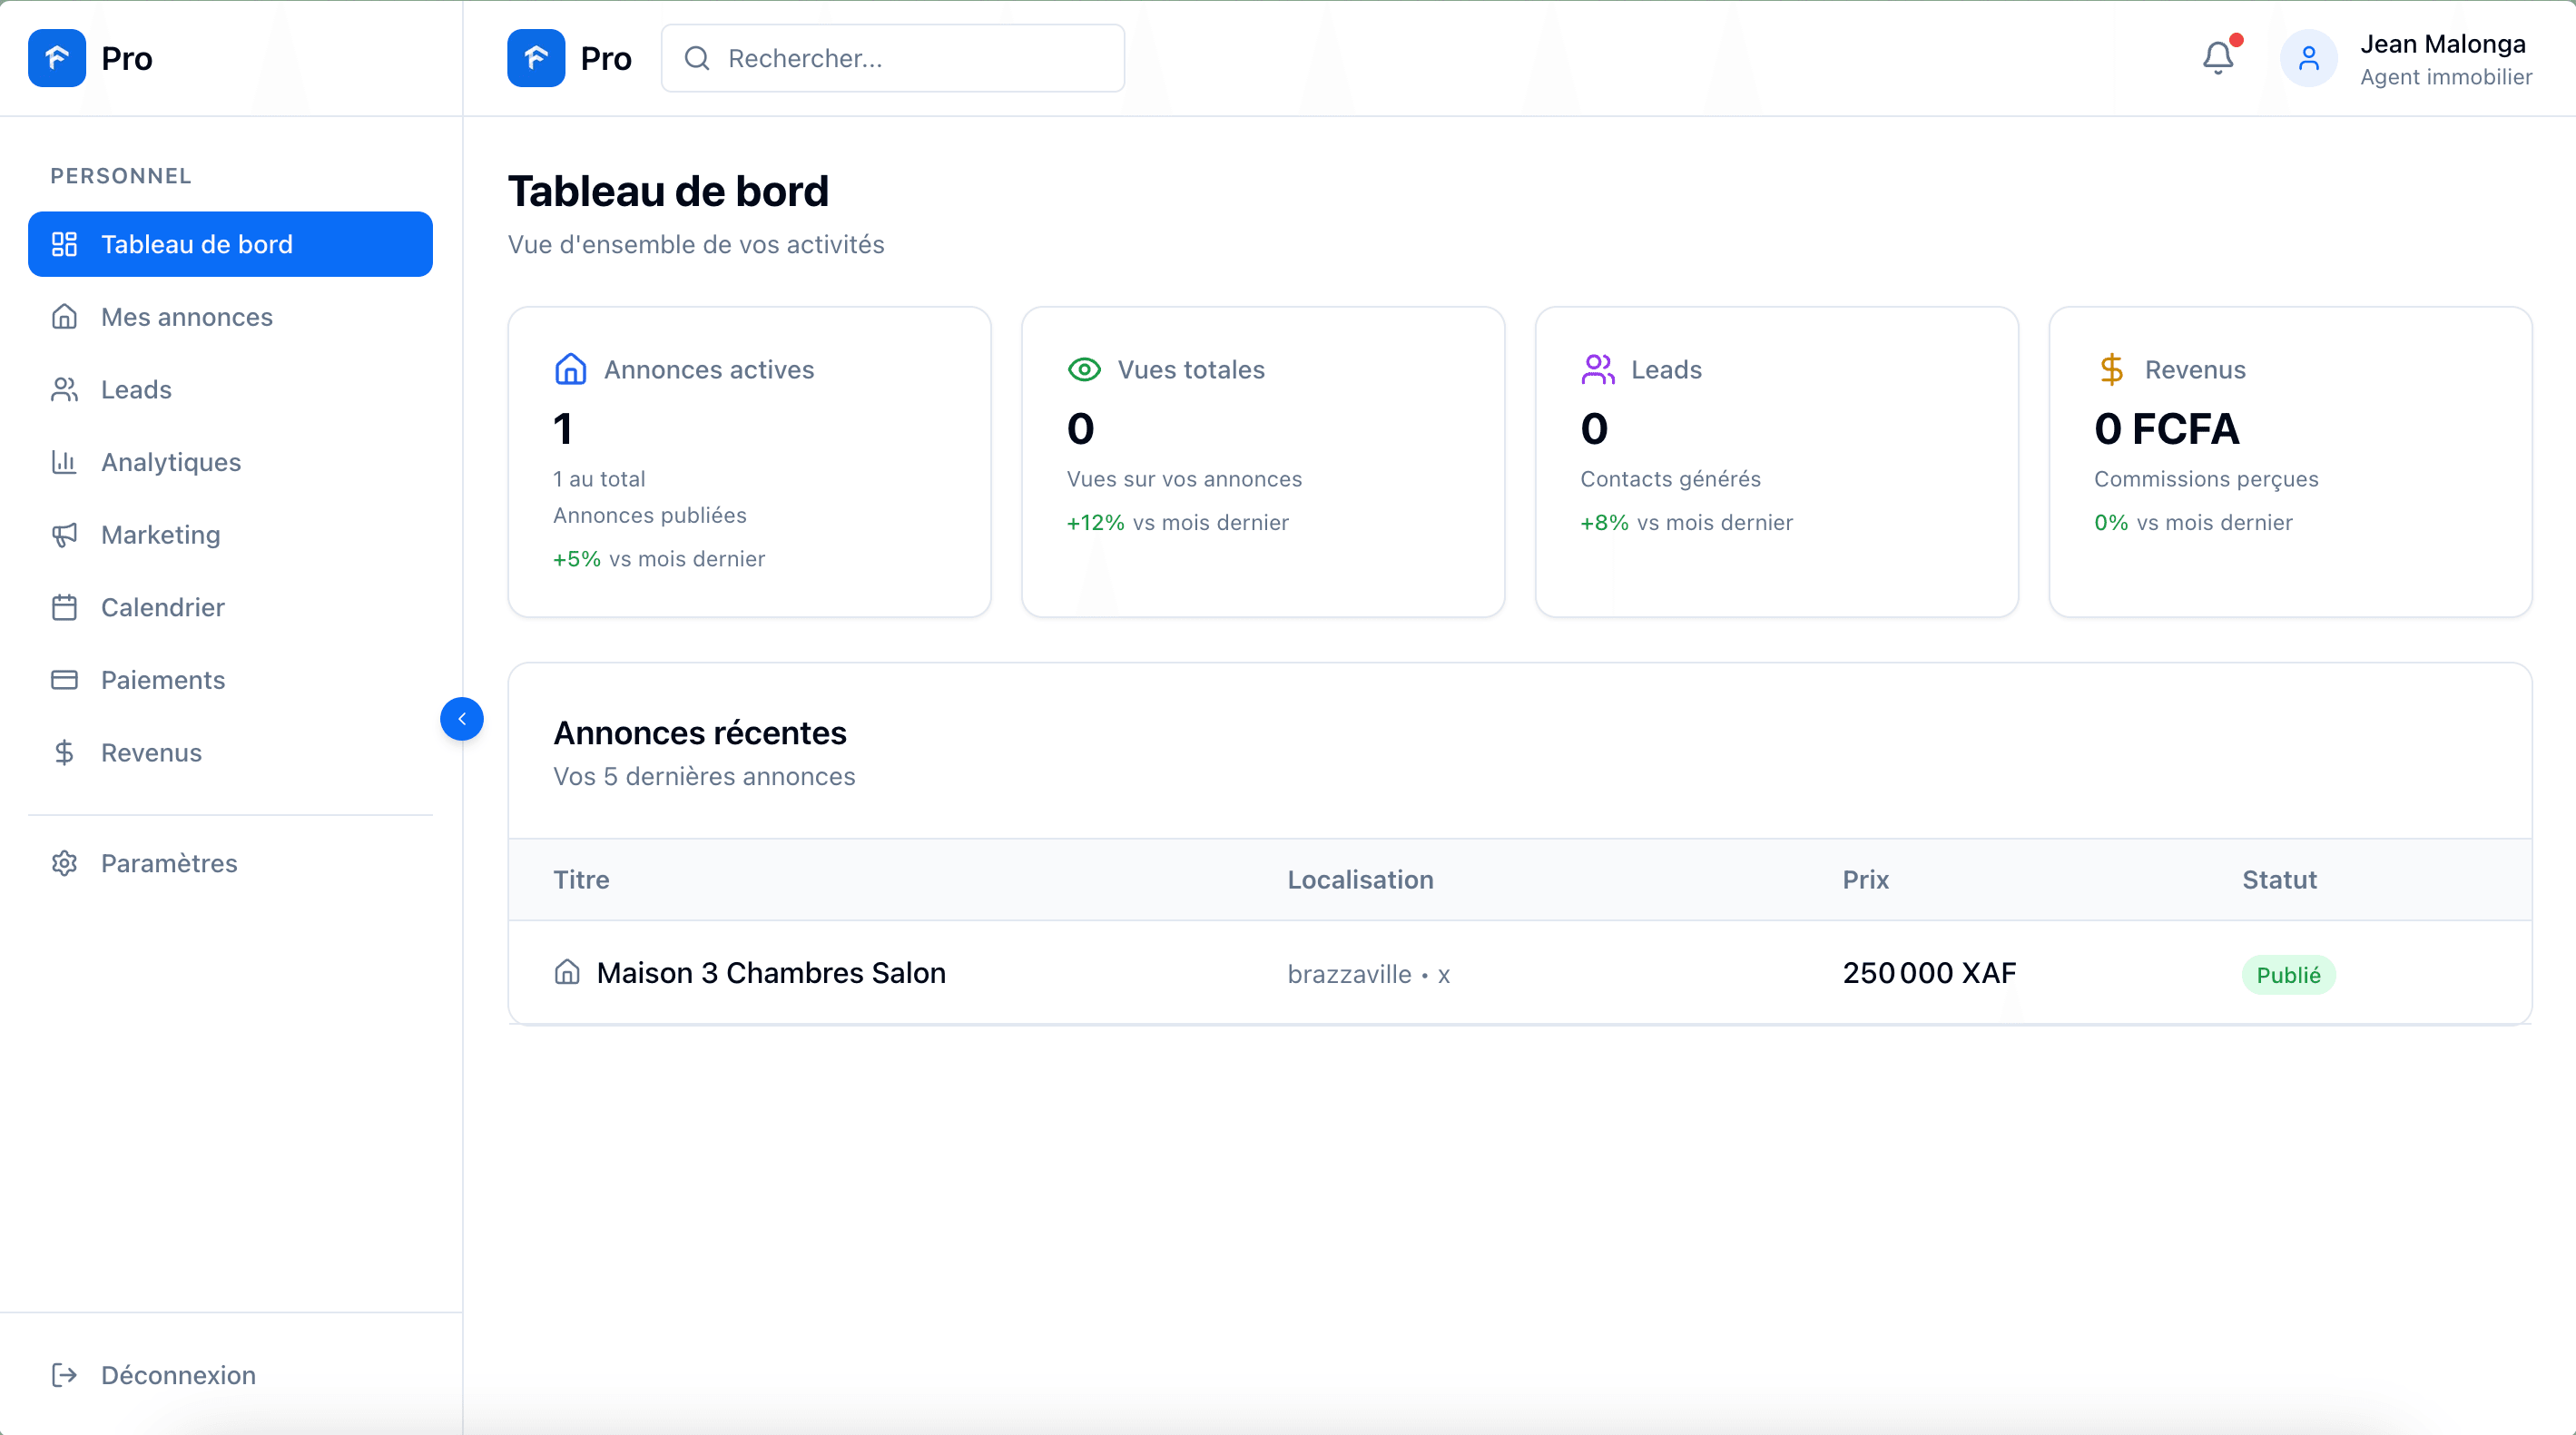
Task: Open the listing Maison 3 Chambres Salon
Action: tap(771, 973)
